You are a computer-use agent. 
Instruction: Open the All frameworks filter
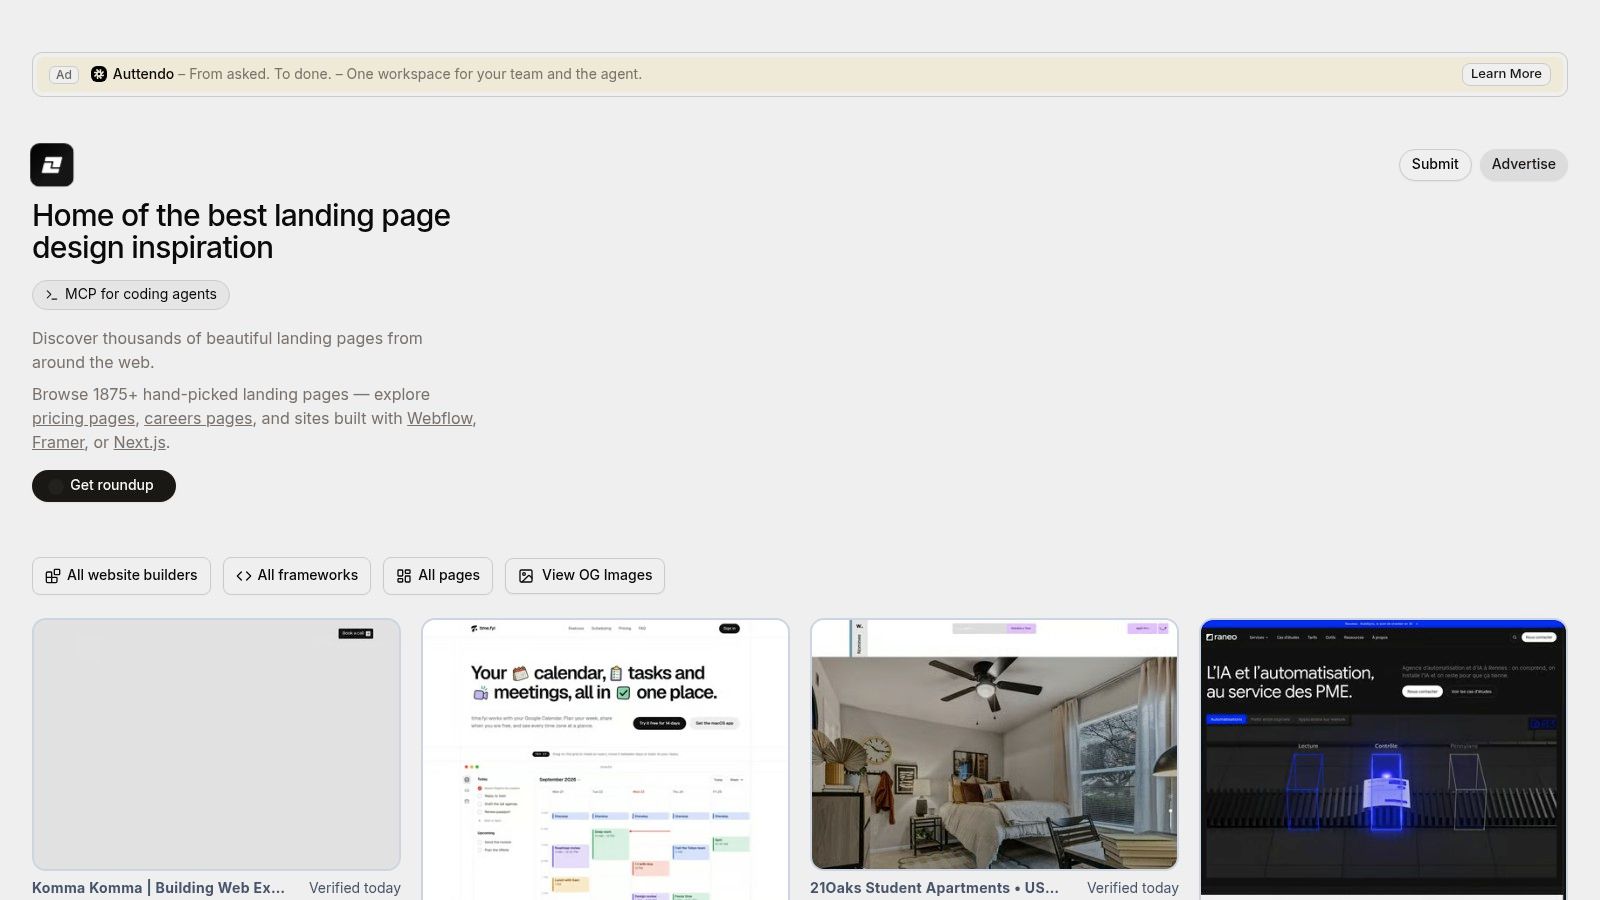[x=297, y=575]
